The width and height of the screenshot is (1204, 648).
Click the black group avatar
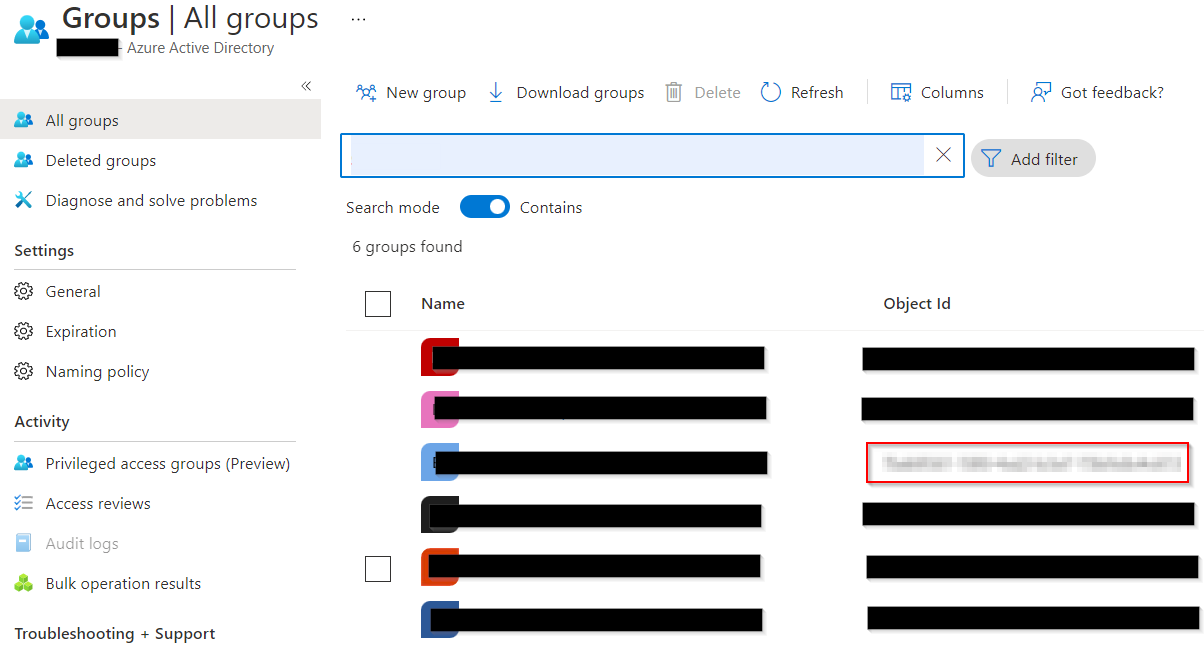(438, 514)
